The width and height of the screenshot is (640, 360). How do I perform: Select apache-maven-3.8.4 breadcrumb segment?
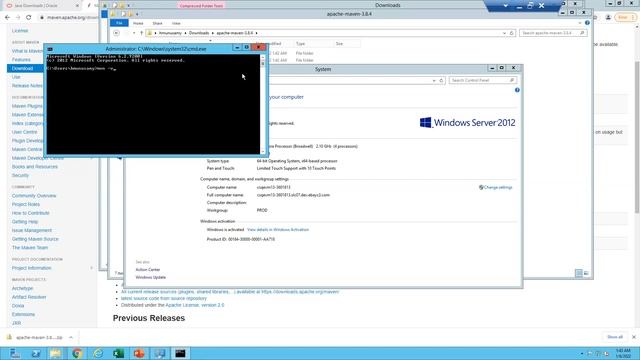235,33
